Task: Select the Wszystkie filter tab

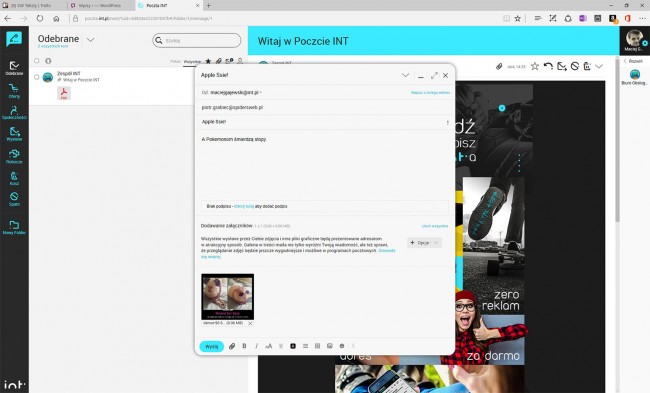Action: click(192, 61)
